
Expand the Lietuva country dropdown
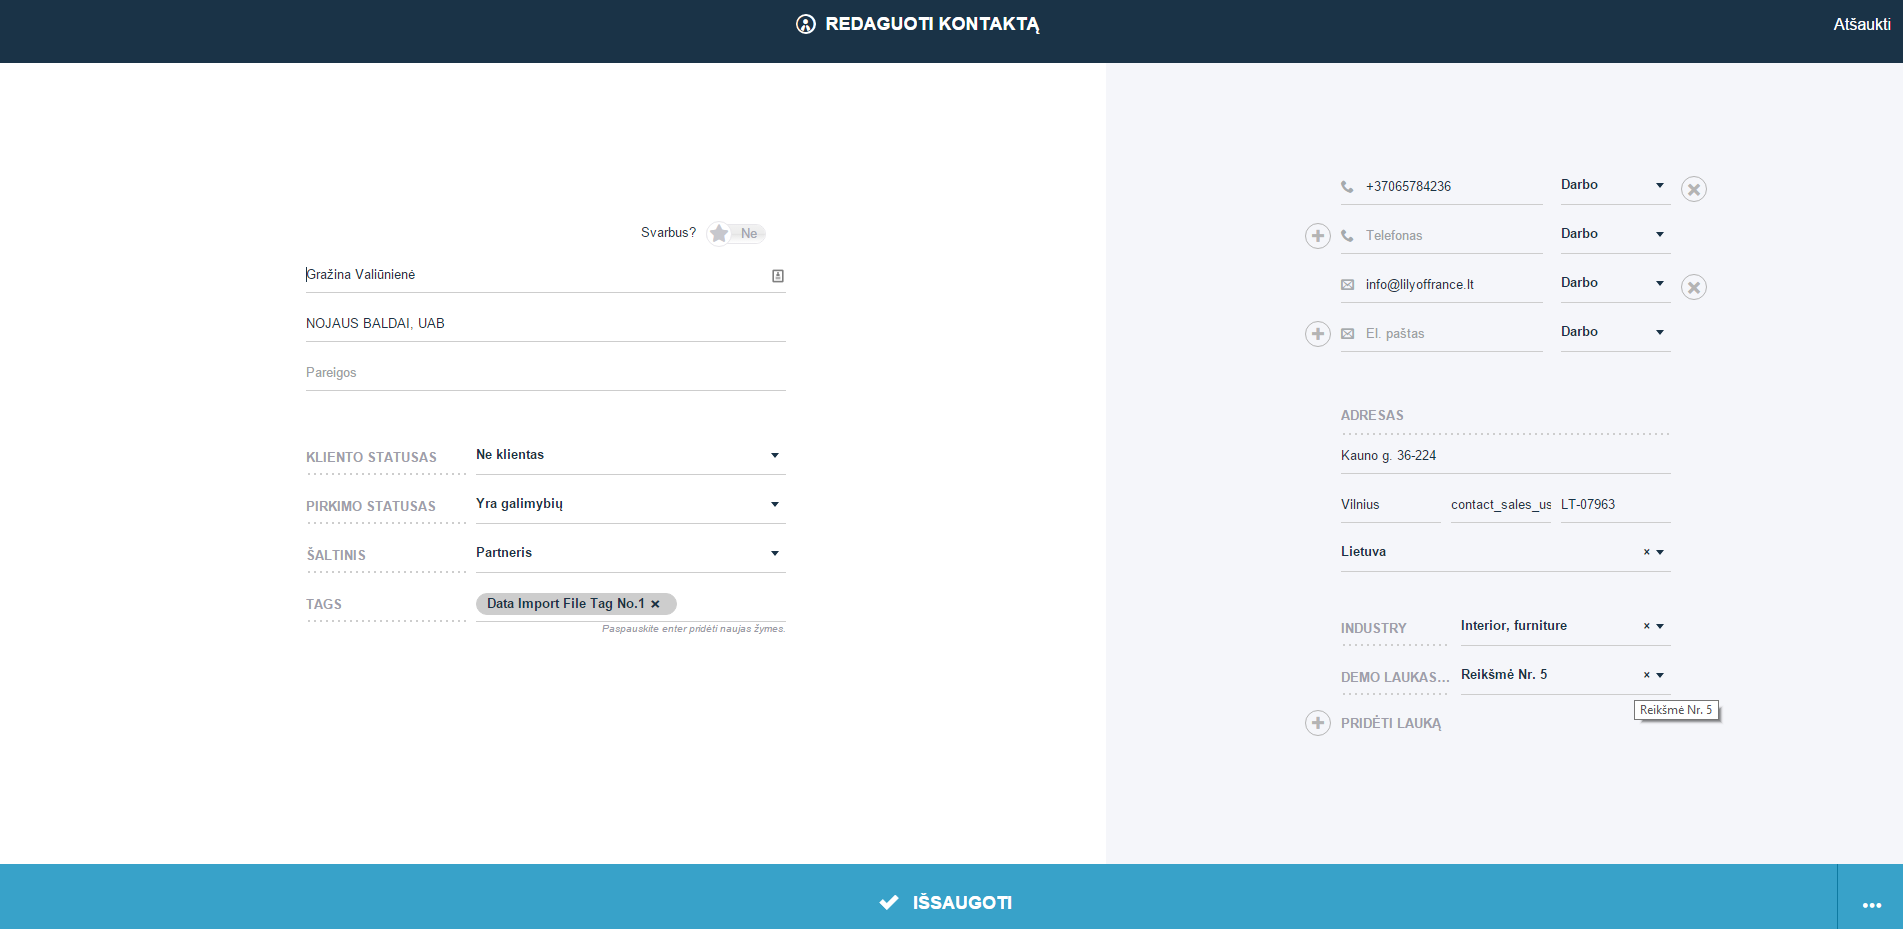pos(1660,552)
